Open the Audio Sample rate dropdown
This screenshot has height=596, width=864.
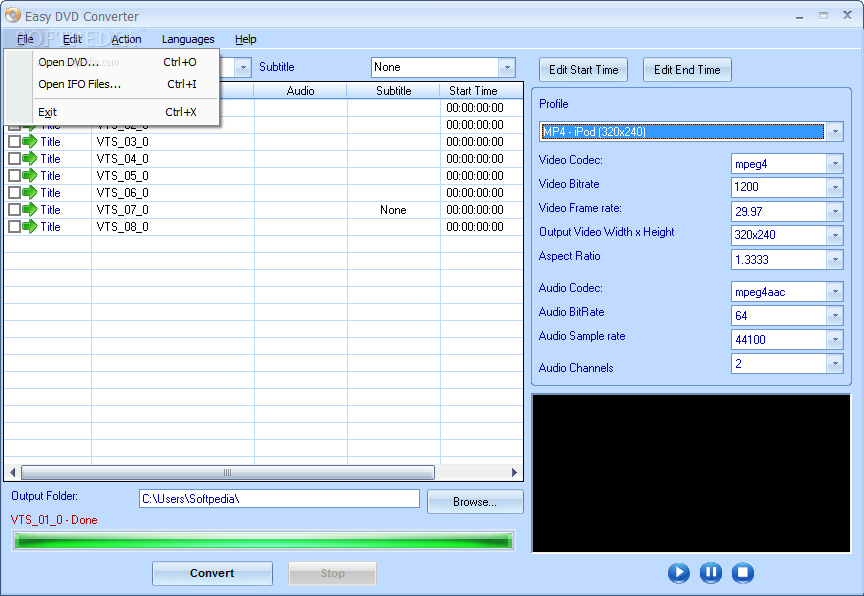pos(835,339)
